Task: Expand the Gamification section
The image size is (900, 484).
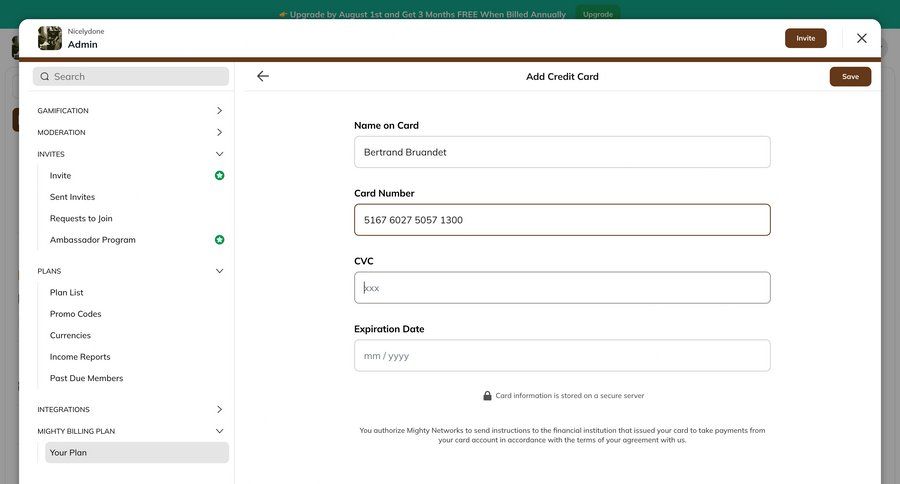Action: pos(131,110)
